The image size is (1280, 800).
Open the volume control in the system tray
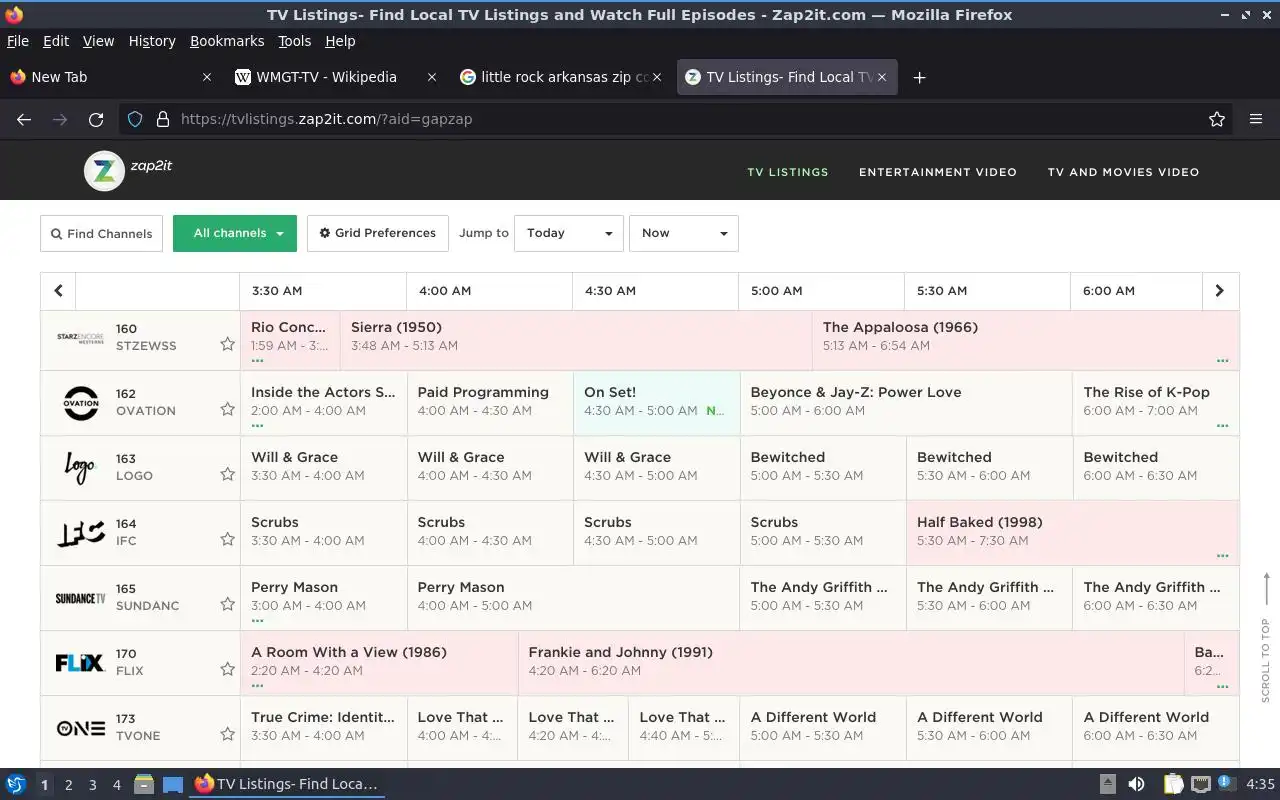pos(1136,784)
